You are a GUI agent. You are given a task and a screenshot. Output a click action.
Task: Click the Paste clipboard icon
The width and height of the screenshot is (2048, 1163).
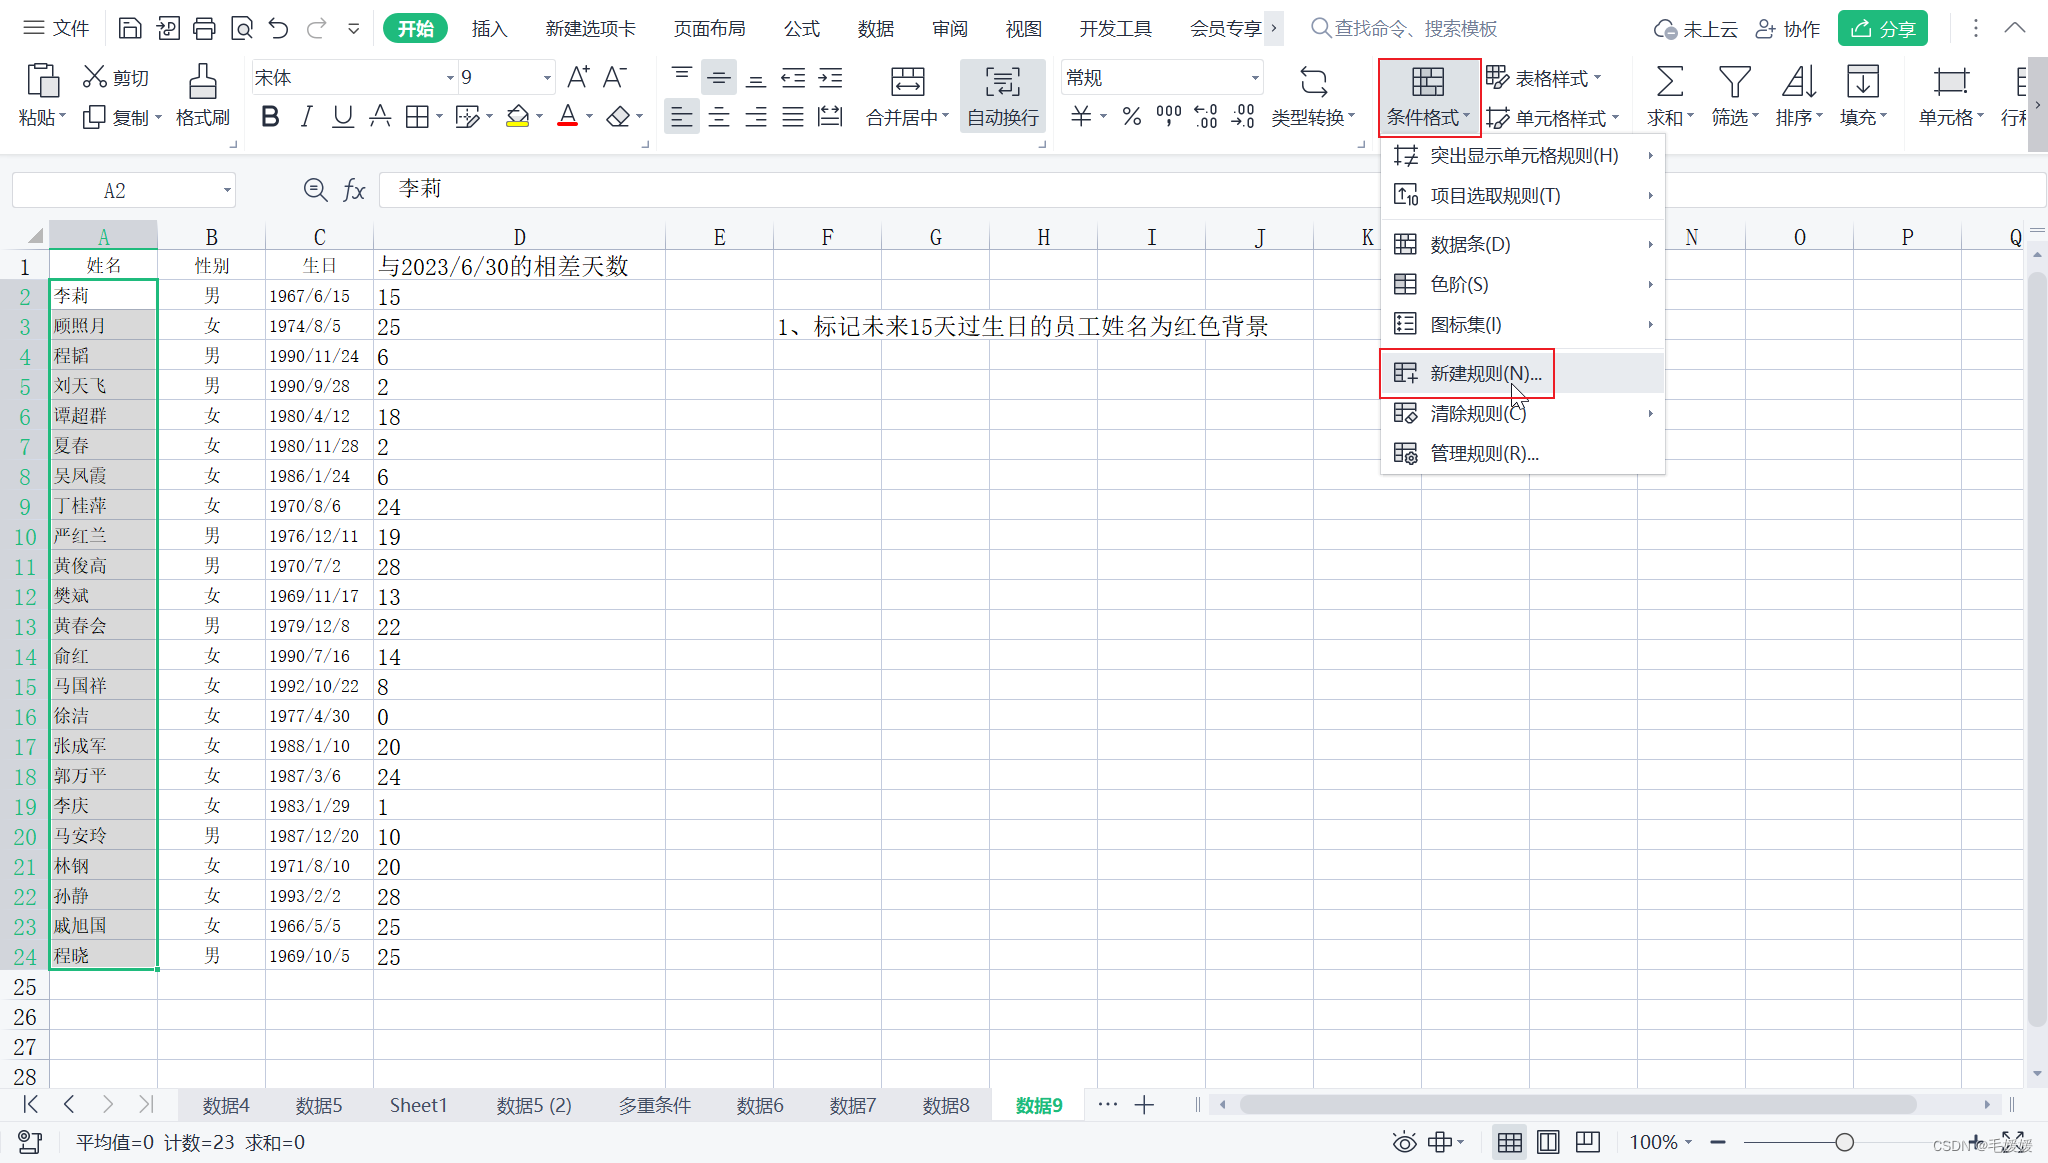pyautogui.click(x=43, y=80)
